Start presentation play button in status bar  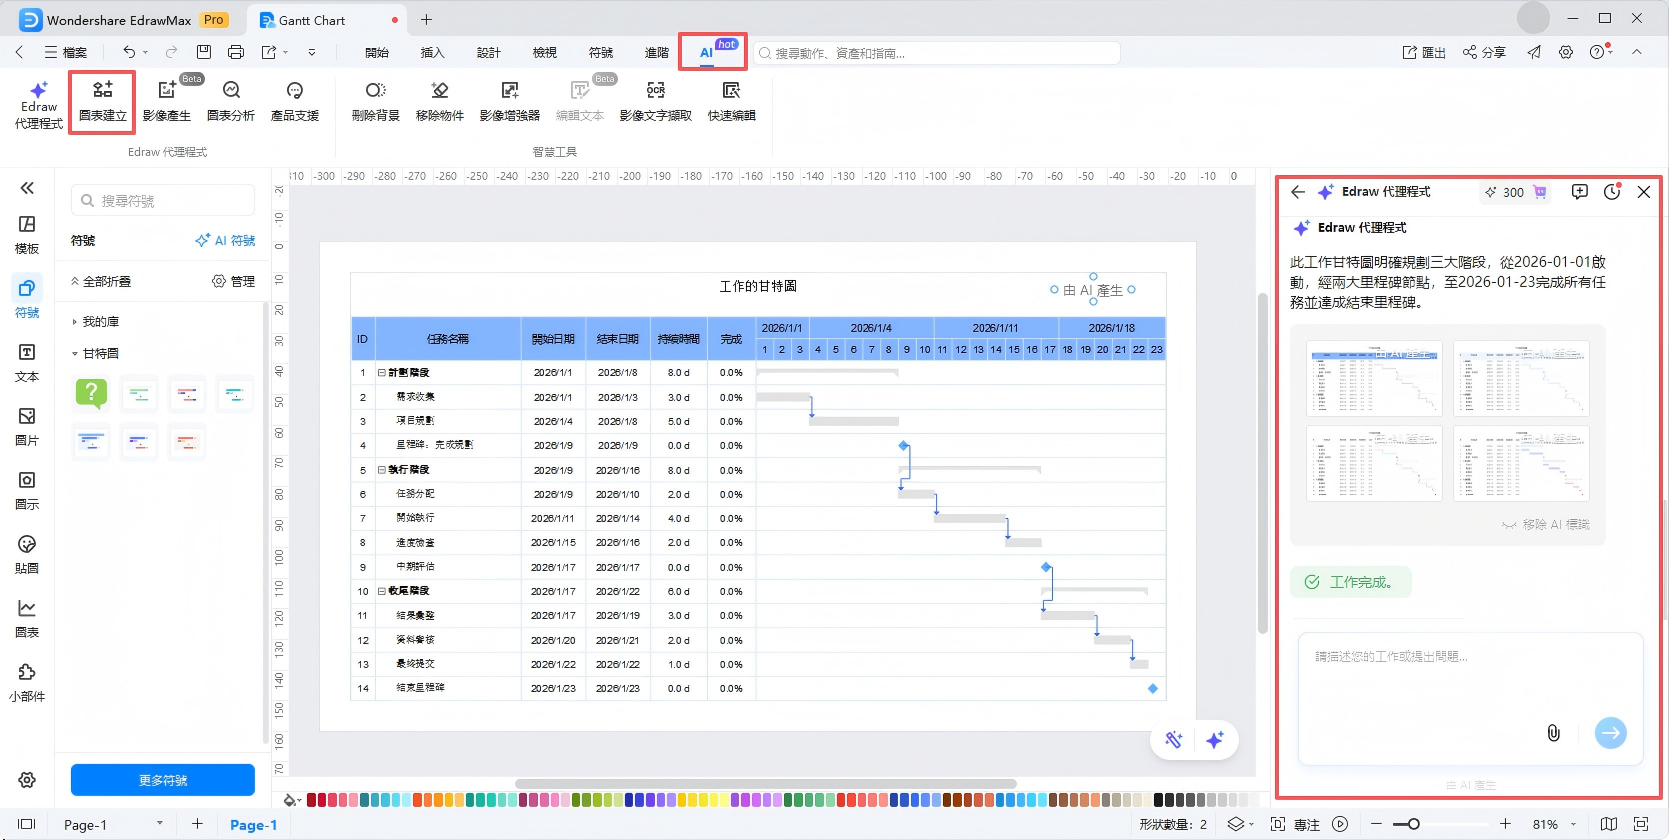coord(1340,824)
